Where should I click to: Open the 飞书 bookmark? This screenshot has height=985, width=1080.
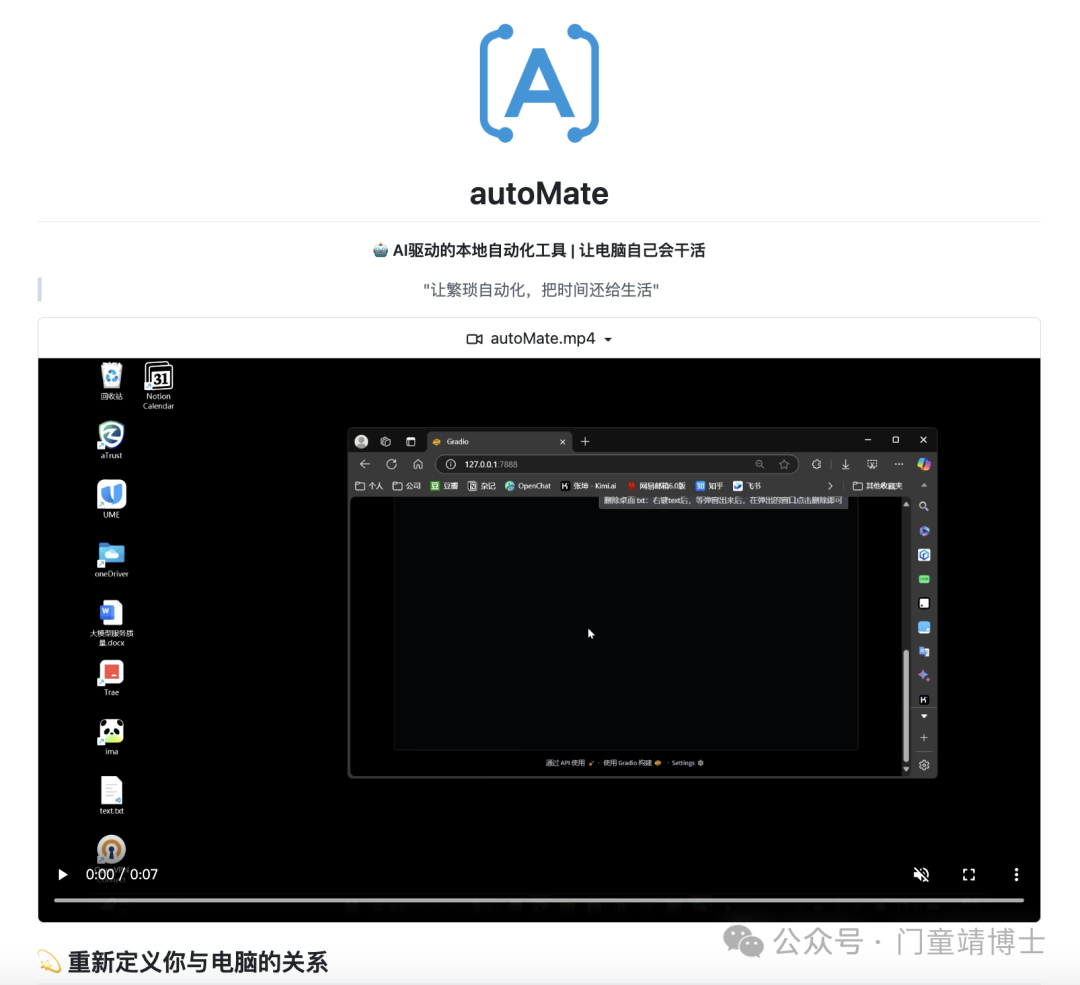pyautogui.click(x=747, y=486)
